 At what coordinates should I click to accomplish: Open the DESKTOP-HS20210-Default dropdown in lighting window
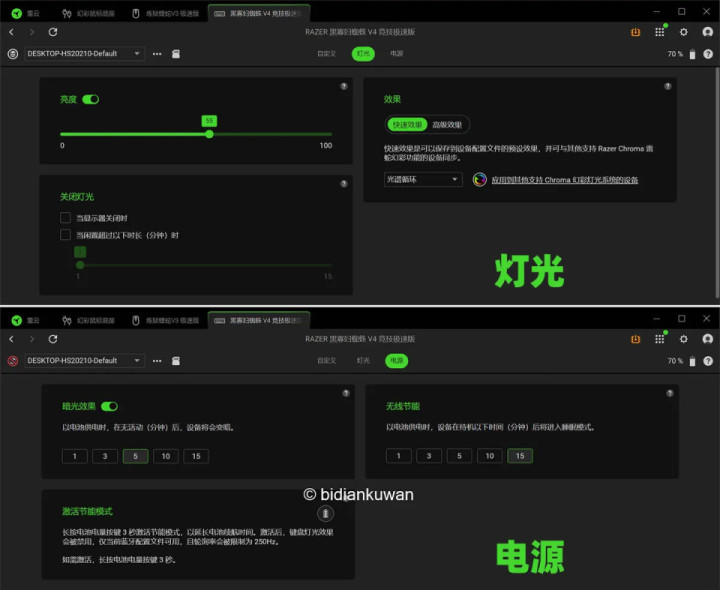pos(84,54)
